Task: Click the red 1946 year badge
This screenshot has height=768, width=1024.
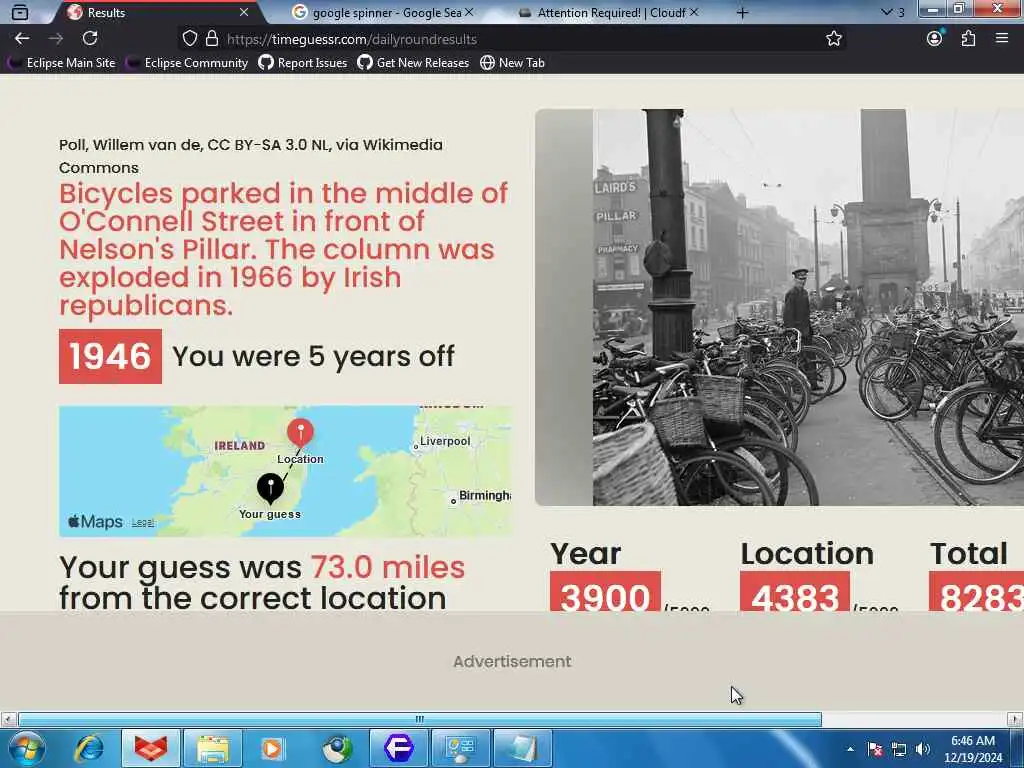Action: [x=110, y=357]
